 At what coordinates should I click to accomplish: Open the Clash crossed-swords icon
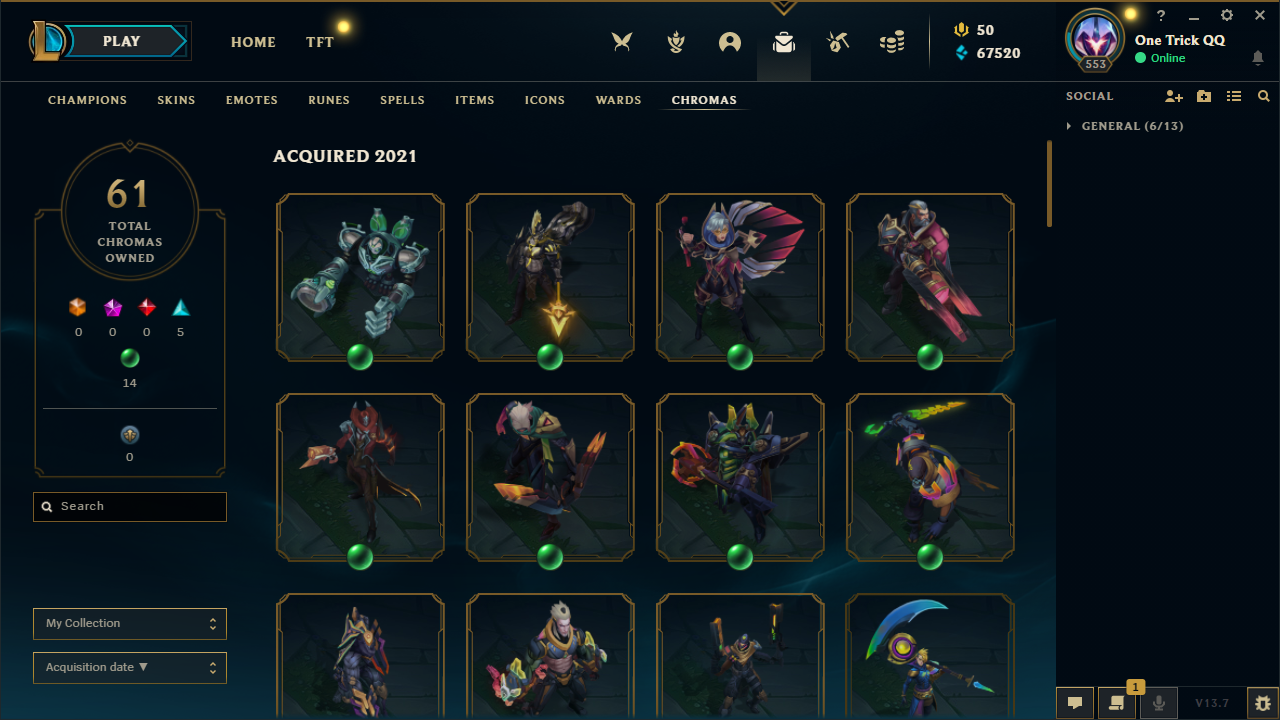[x=623, y=42]
